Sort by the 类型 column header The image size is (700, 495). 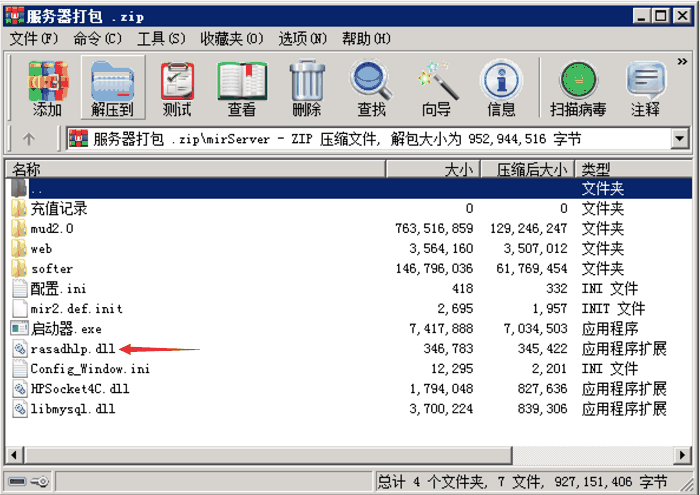pos(634,169)
